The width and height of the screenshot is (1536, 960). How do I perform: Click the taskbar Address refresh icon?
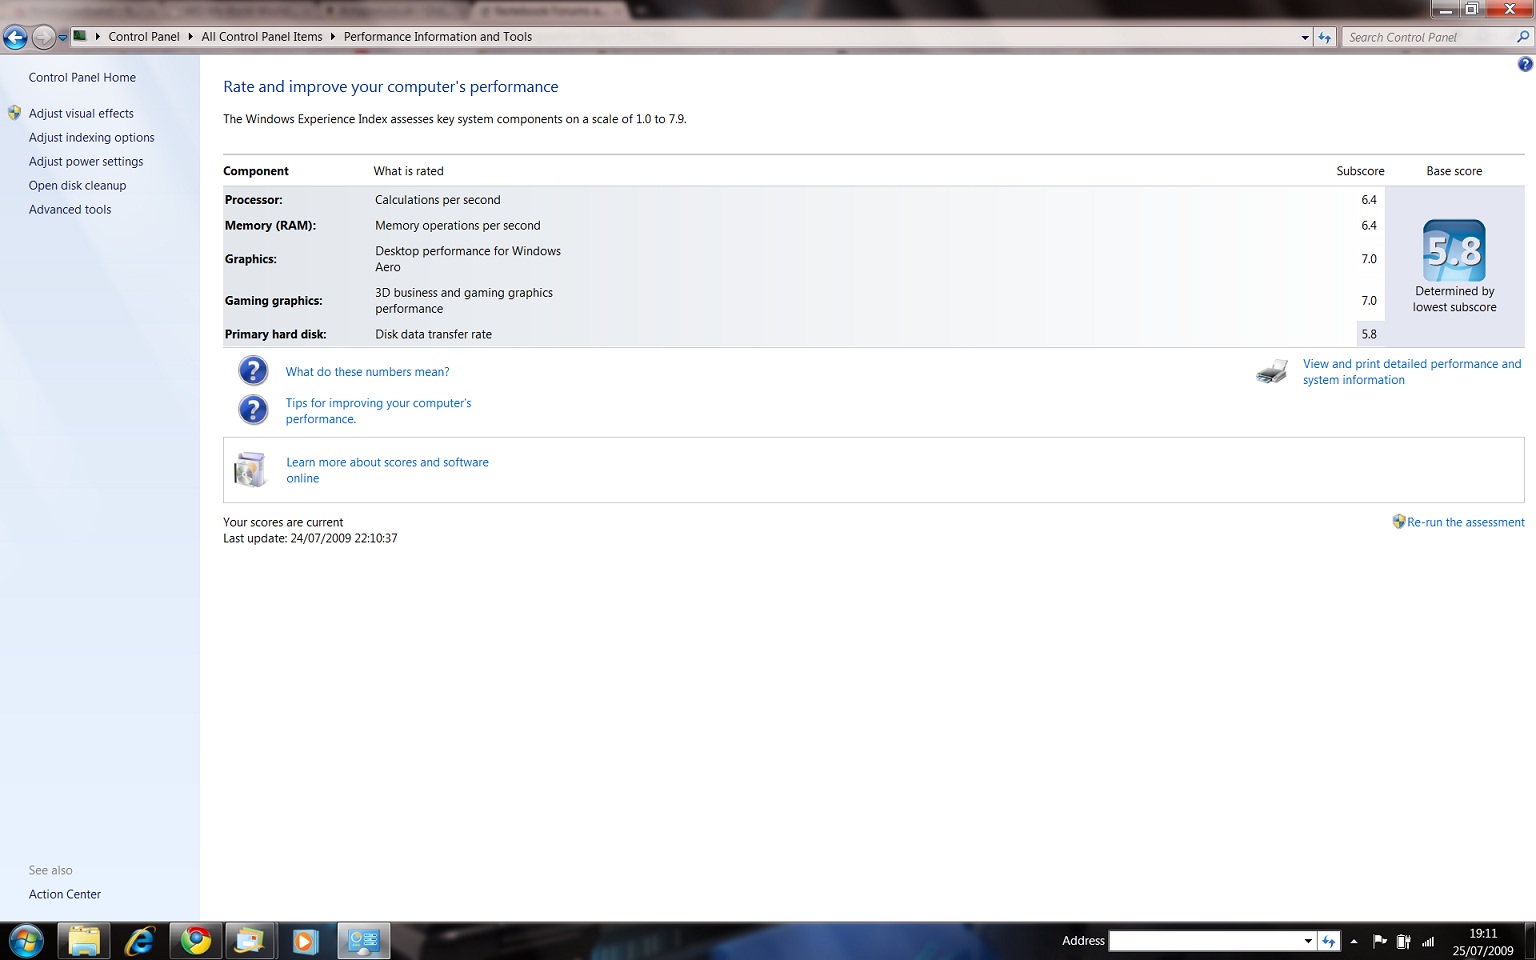[x=1329, y=941]
